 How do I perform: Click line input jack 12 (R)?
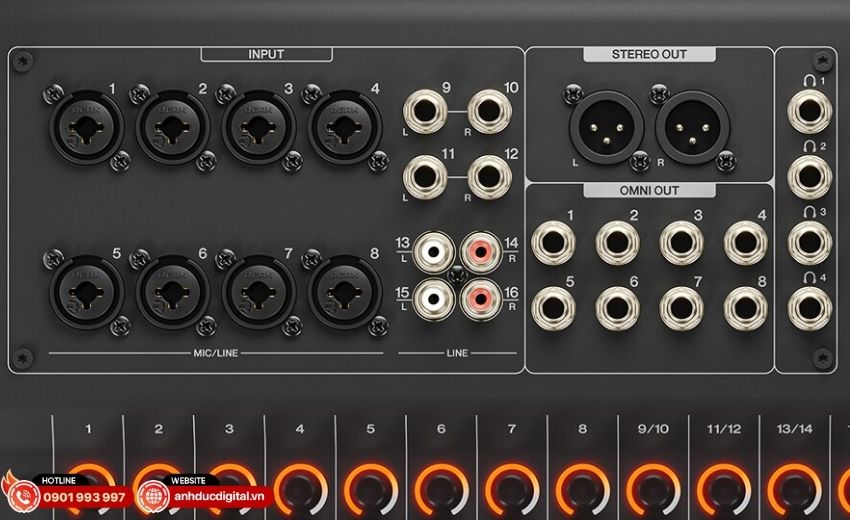(x=490, y=177)
